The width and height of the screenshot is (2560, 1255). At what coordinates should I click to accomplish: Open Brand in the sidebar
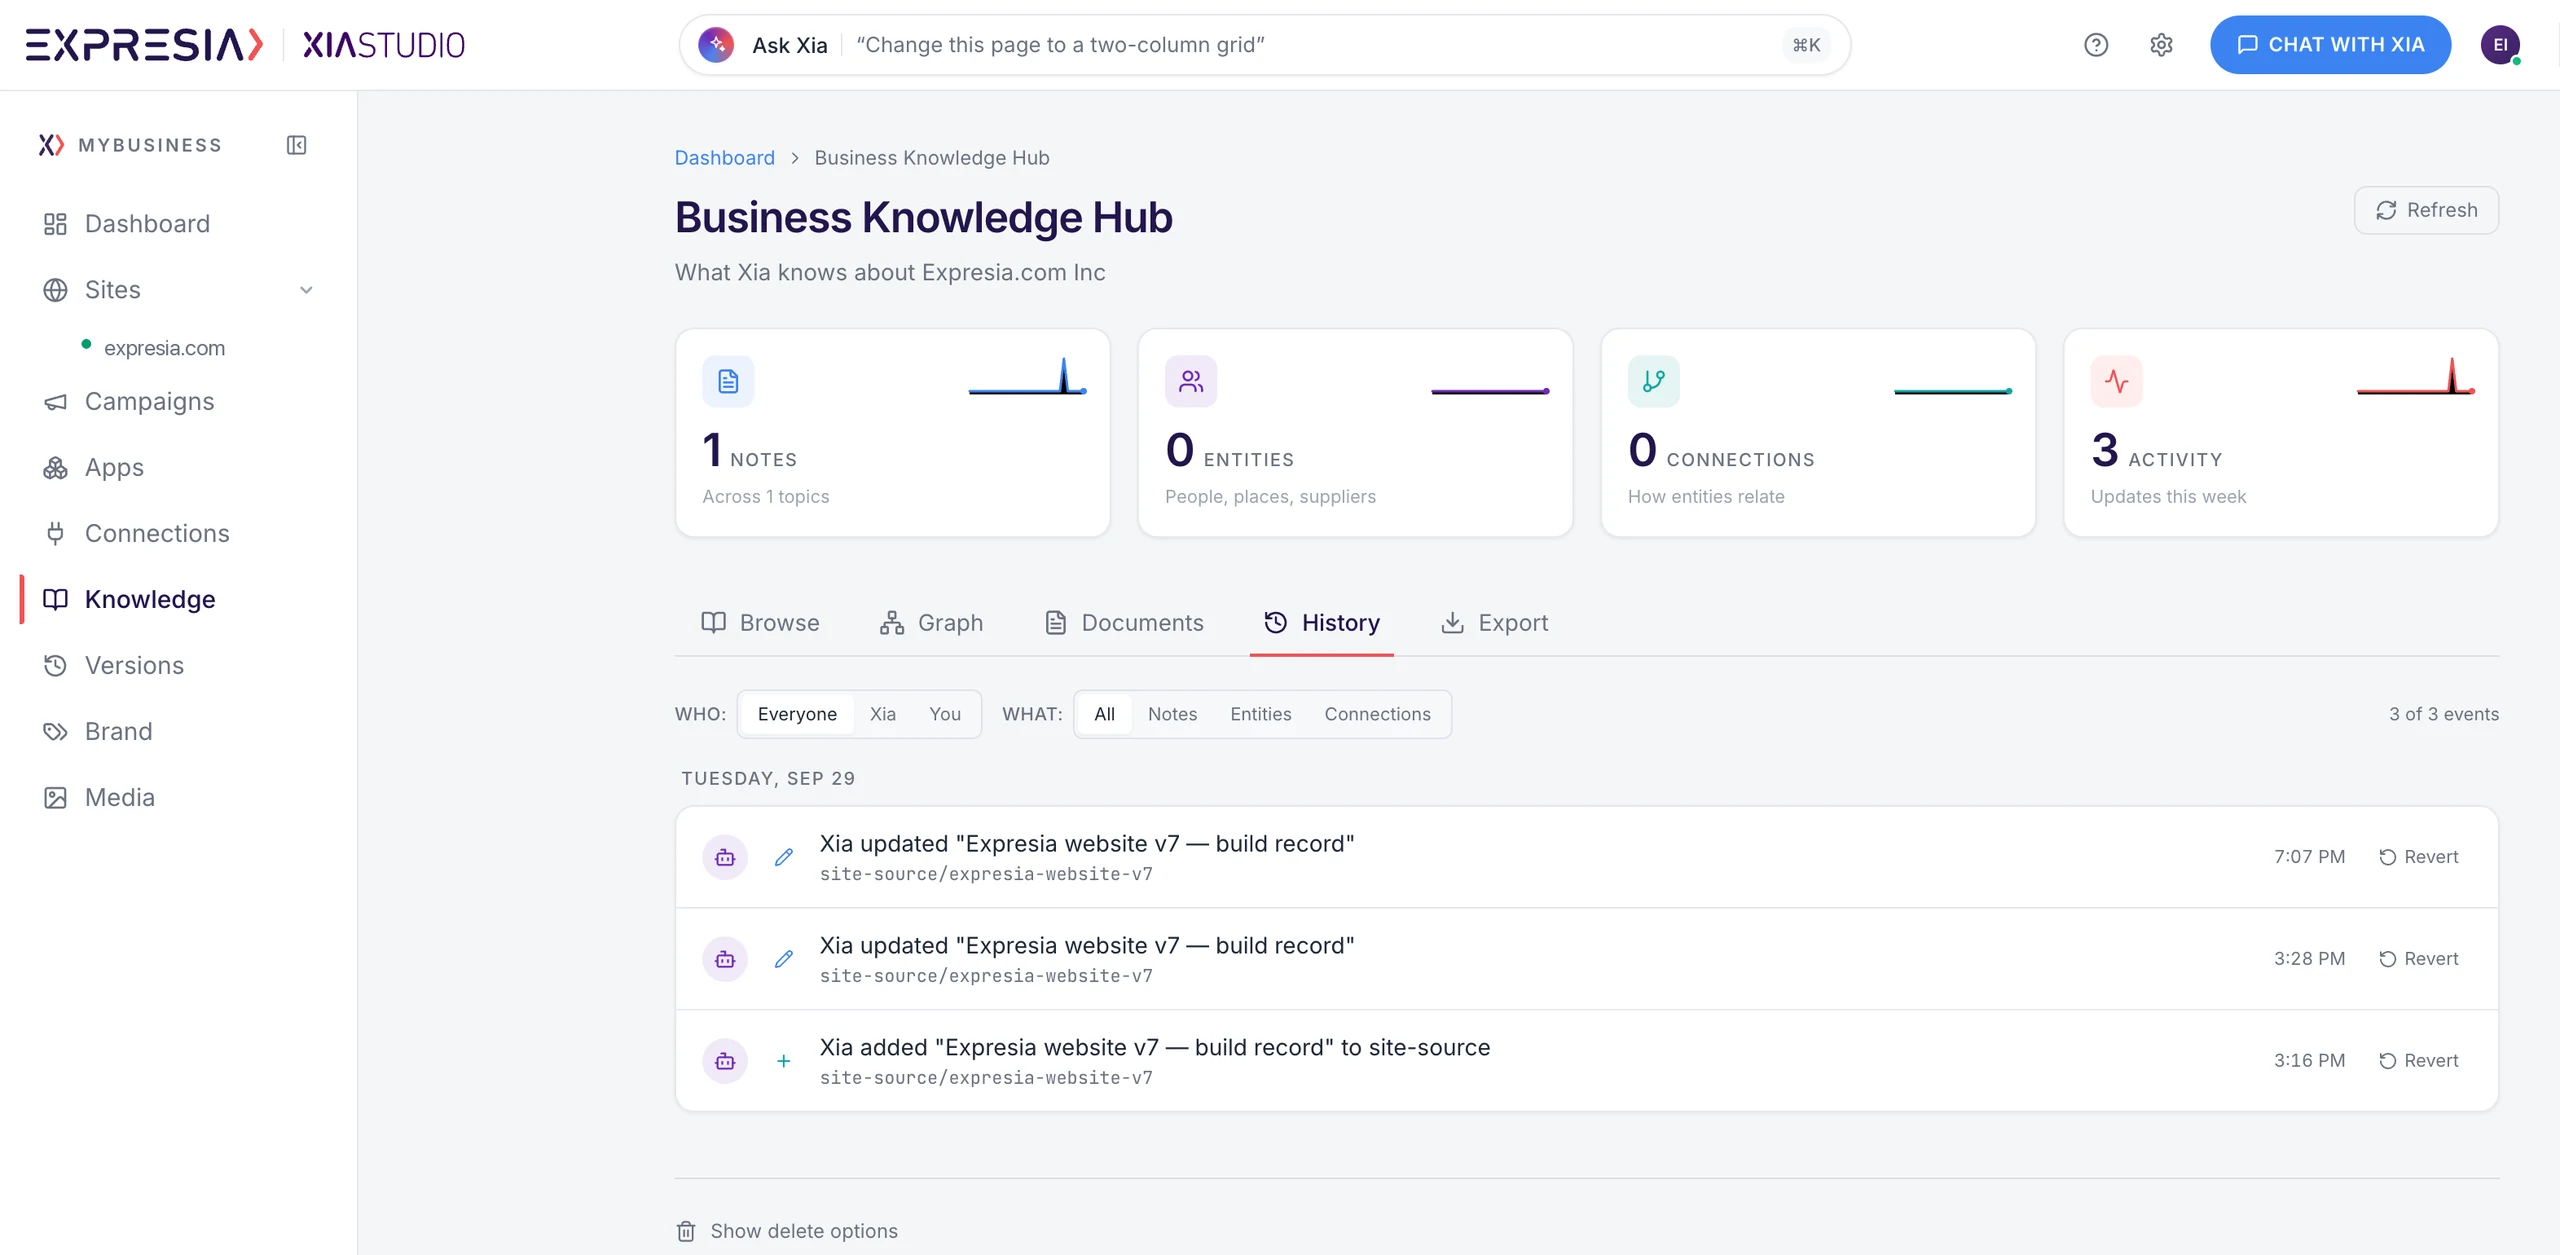point(118,732)
